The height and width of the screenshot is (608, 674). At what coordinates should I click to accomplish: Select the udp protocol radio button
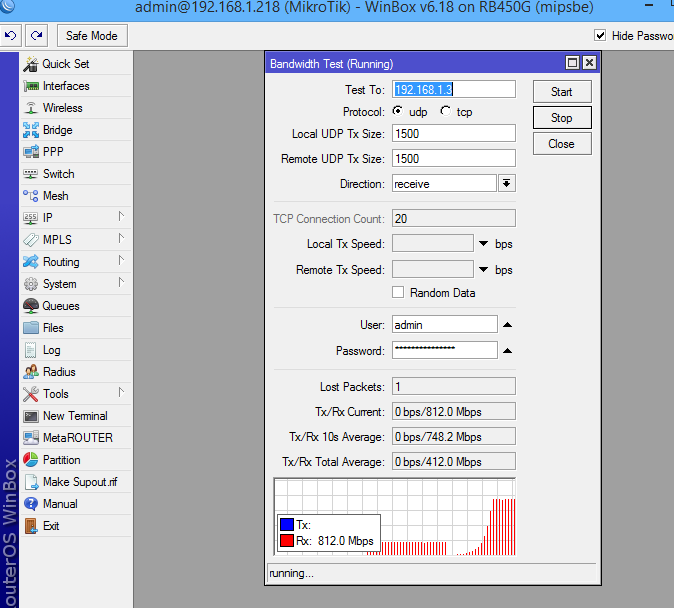[x=398, y=111]
